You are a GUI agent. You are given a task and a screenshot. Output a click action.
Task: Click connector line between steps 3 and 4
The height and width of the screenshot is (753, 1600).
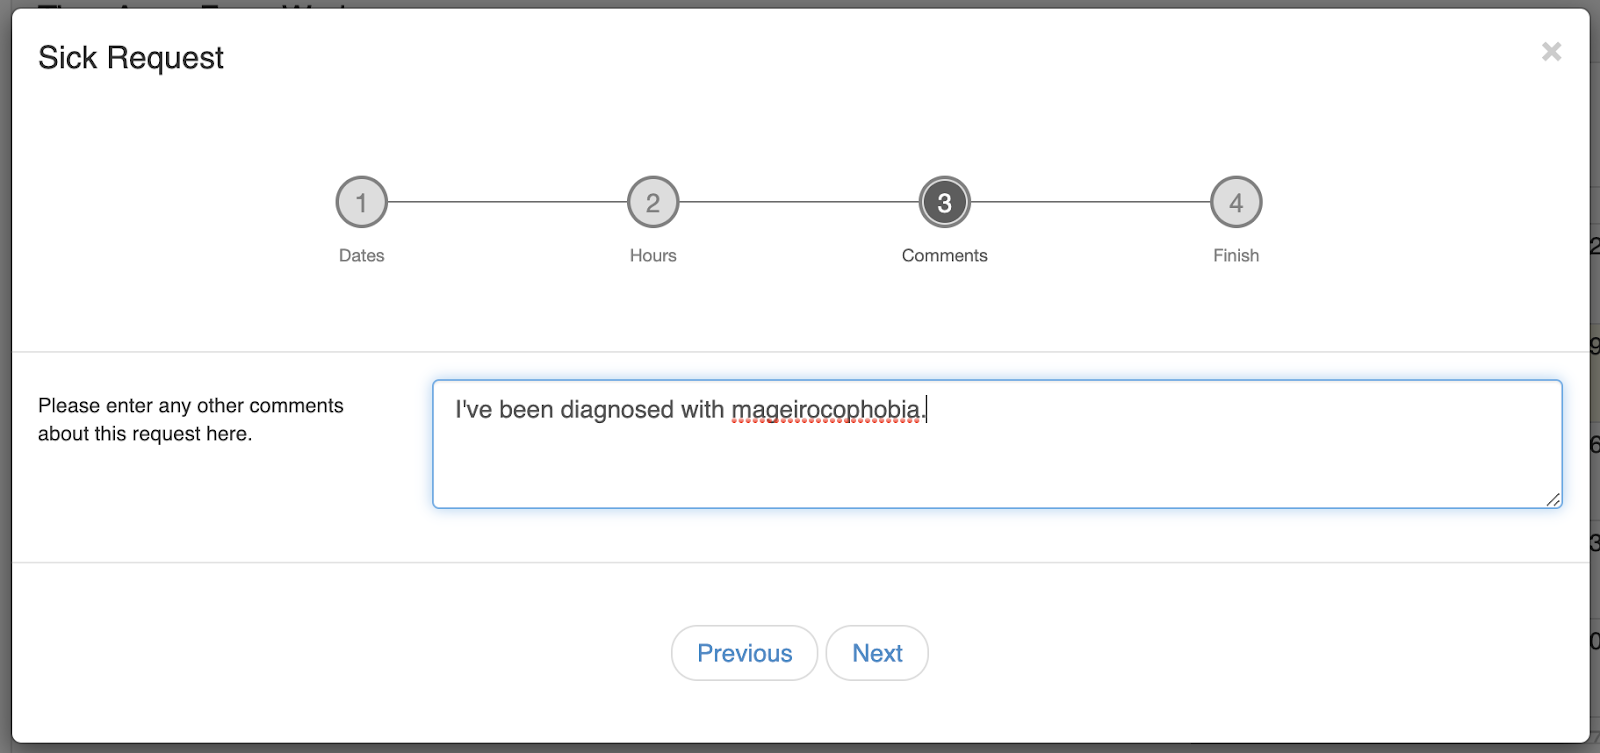(1090, 202)
